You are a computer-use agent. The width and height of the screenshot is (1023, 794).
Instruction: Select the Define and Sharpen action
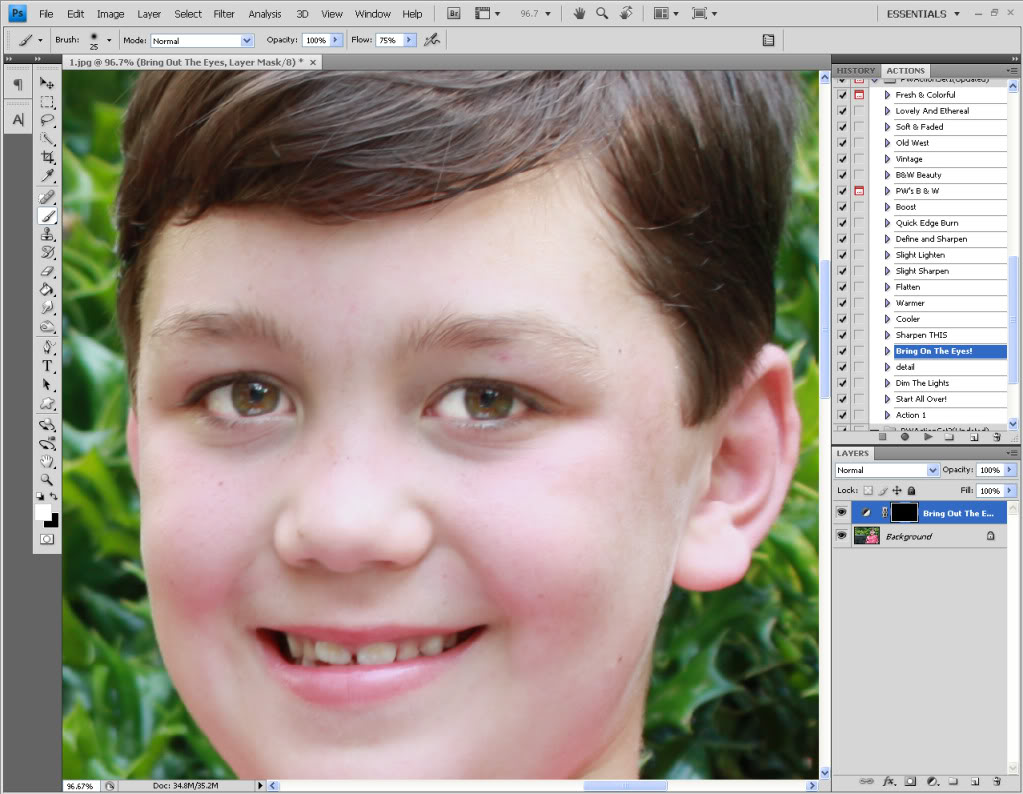931,239
